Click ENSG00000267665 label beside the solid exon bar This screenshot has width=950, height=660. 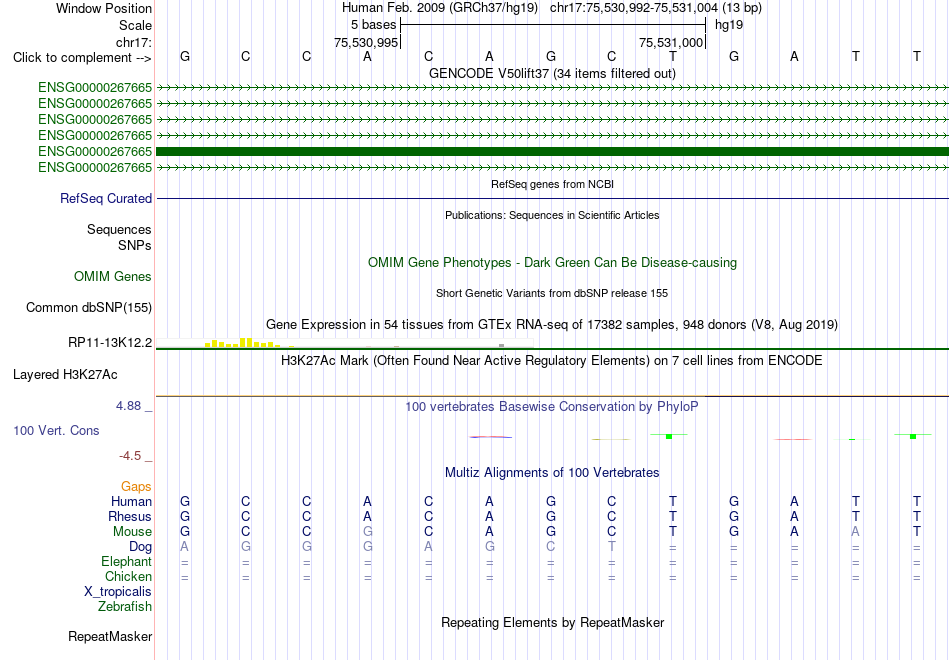[x=95, y=152]
